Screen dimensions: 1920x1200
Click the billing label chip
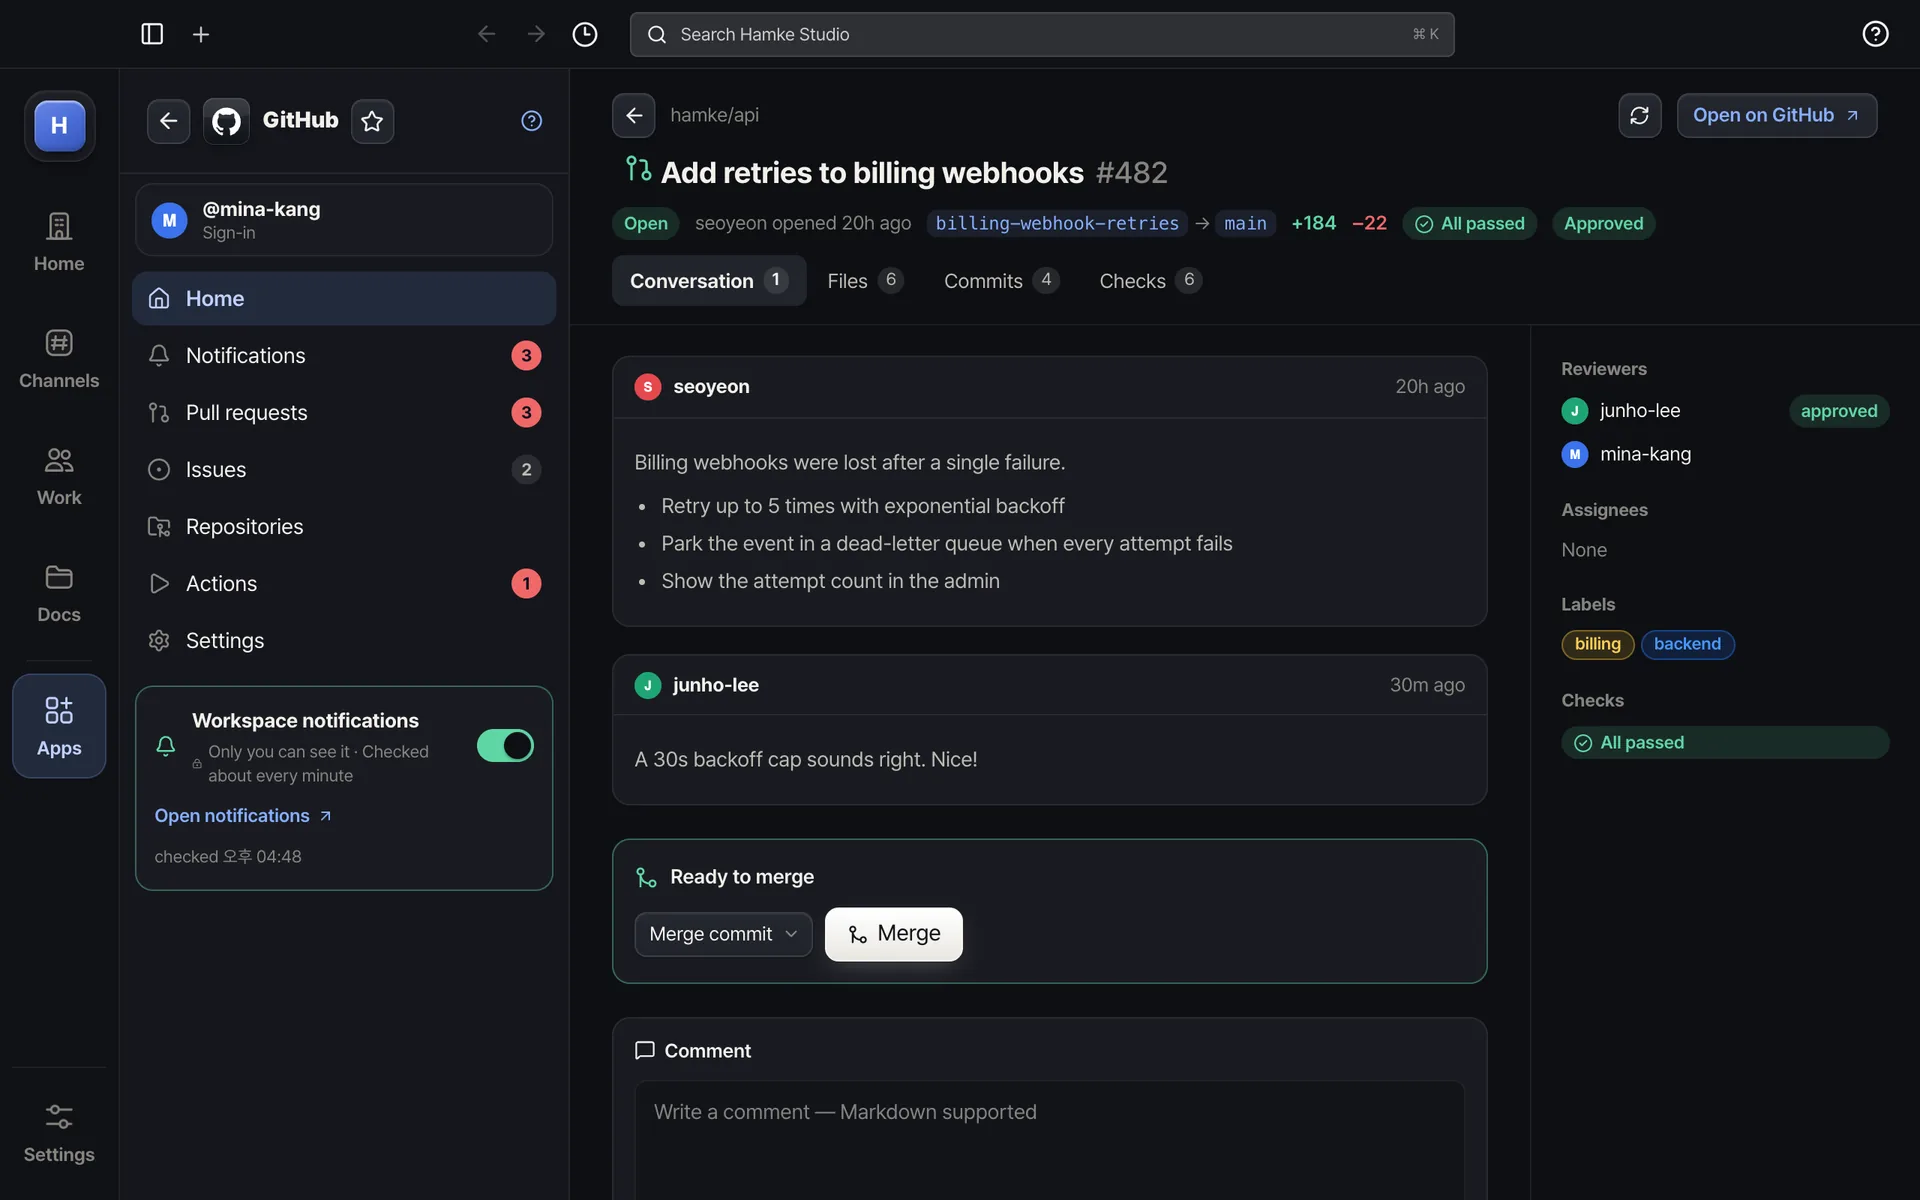pos(1597,644)
